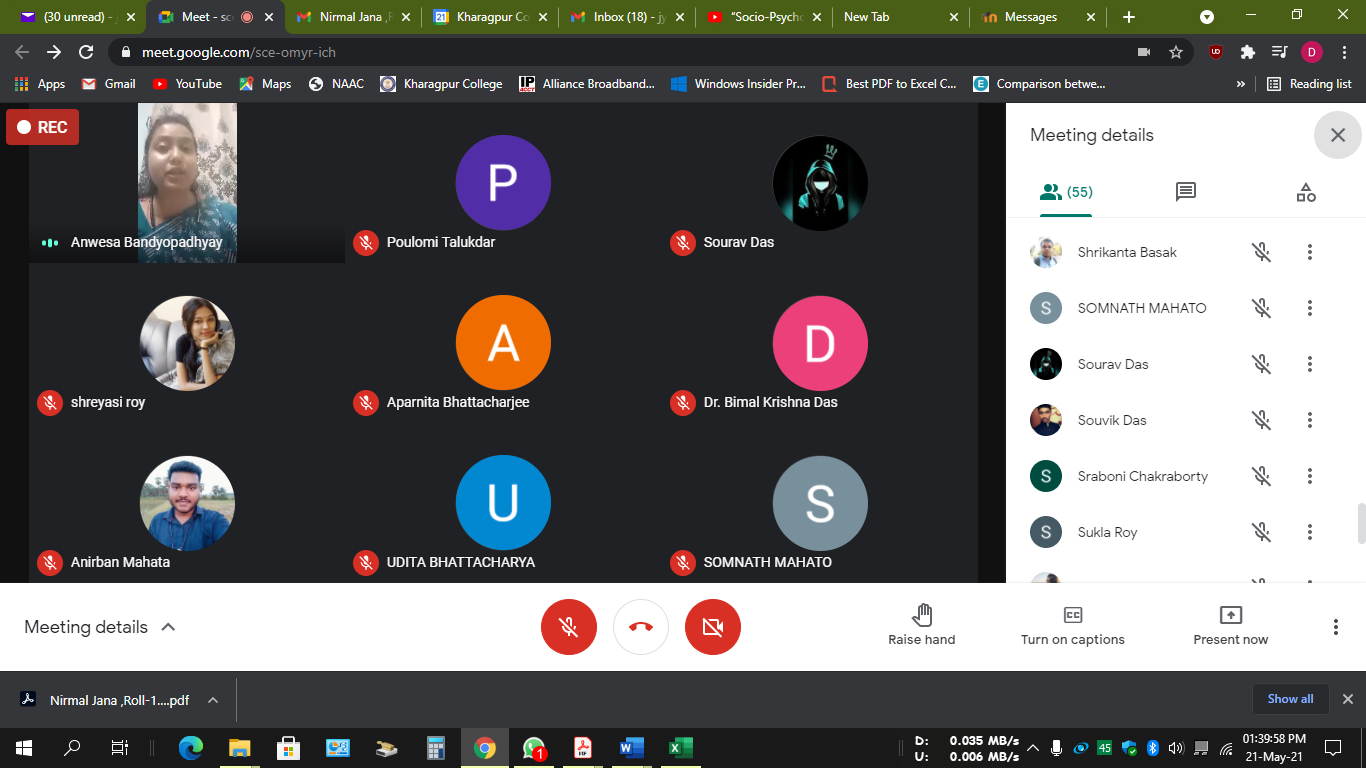Open more options for Sukla Roy
1366x768 pixels.
[1310, 532]
